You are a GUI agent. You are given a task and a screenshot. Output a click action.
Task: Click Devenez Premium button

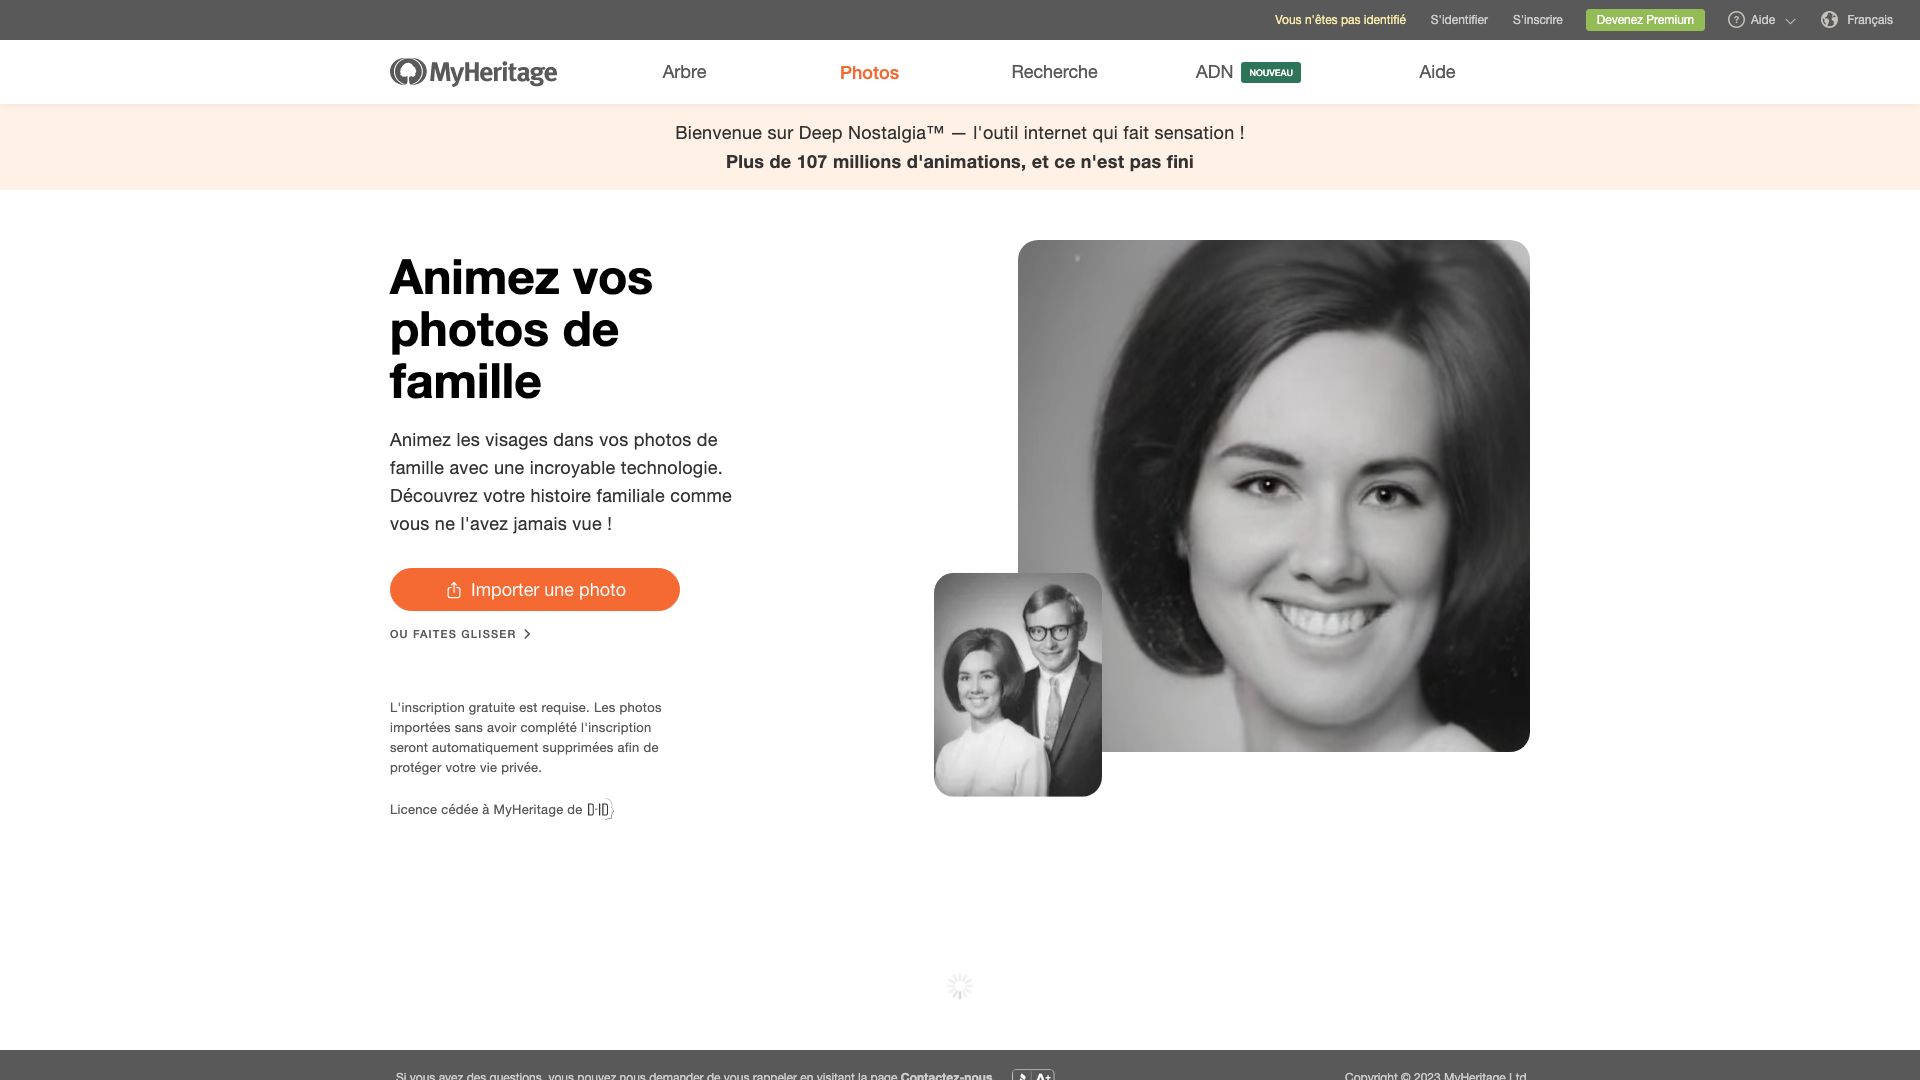coord(1645,20)
